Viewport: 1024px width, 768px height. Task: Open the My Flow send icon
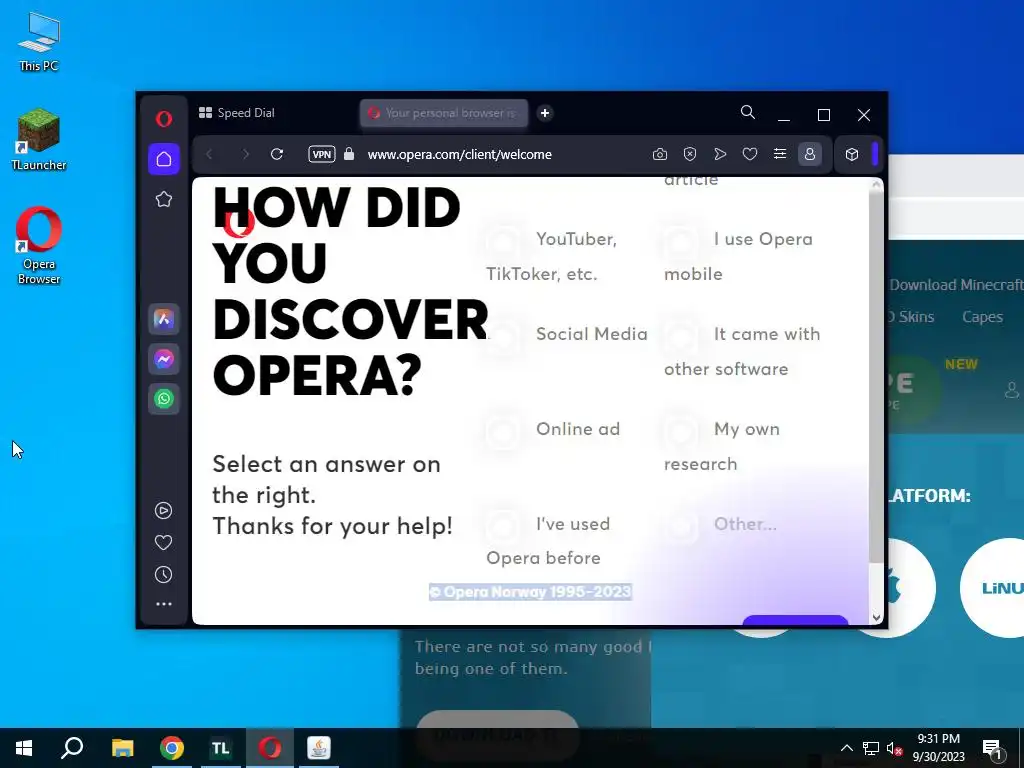coord(720,155)
